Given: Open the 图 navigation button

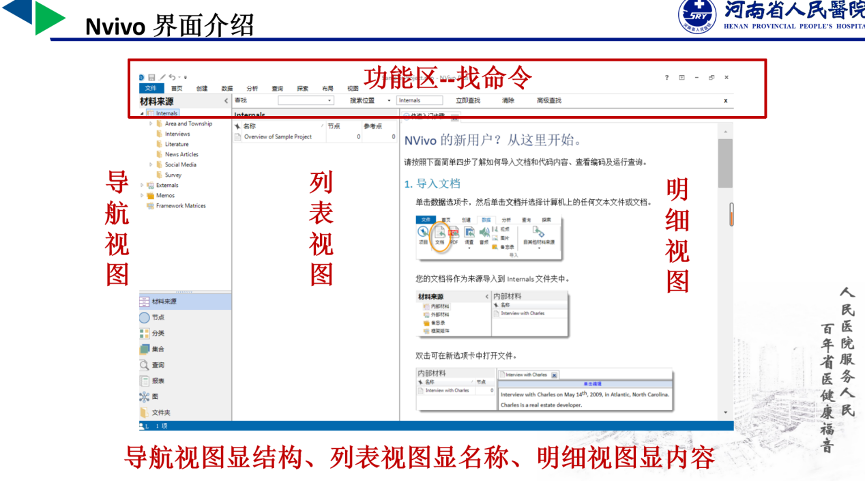Looking at the screenshot, I should coord(184,397).
